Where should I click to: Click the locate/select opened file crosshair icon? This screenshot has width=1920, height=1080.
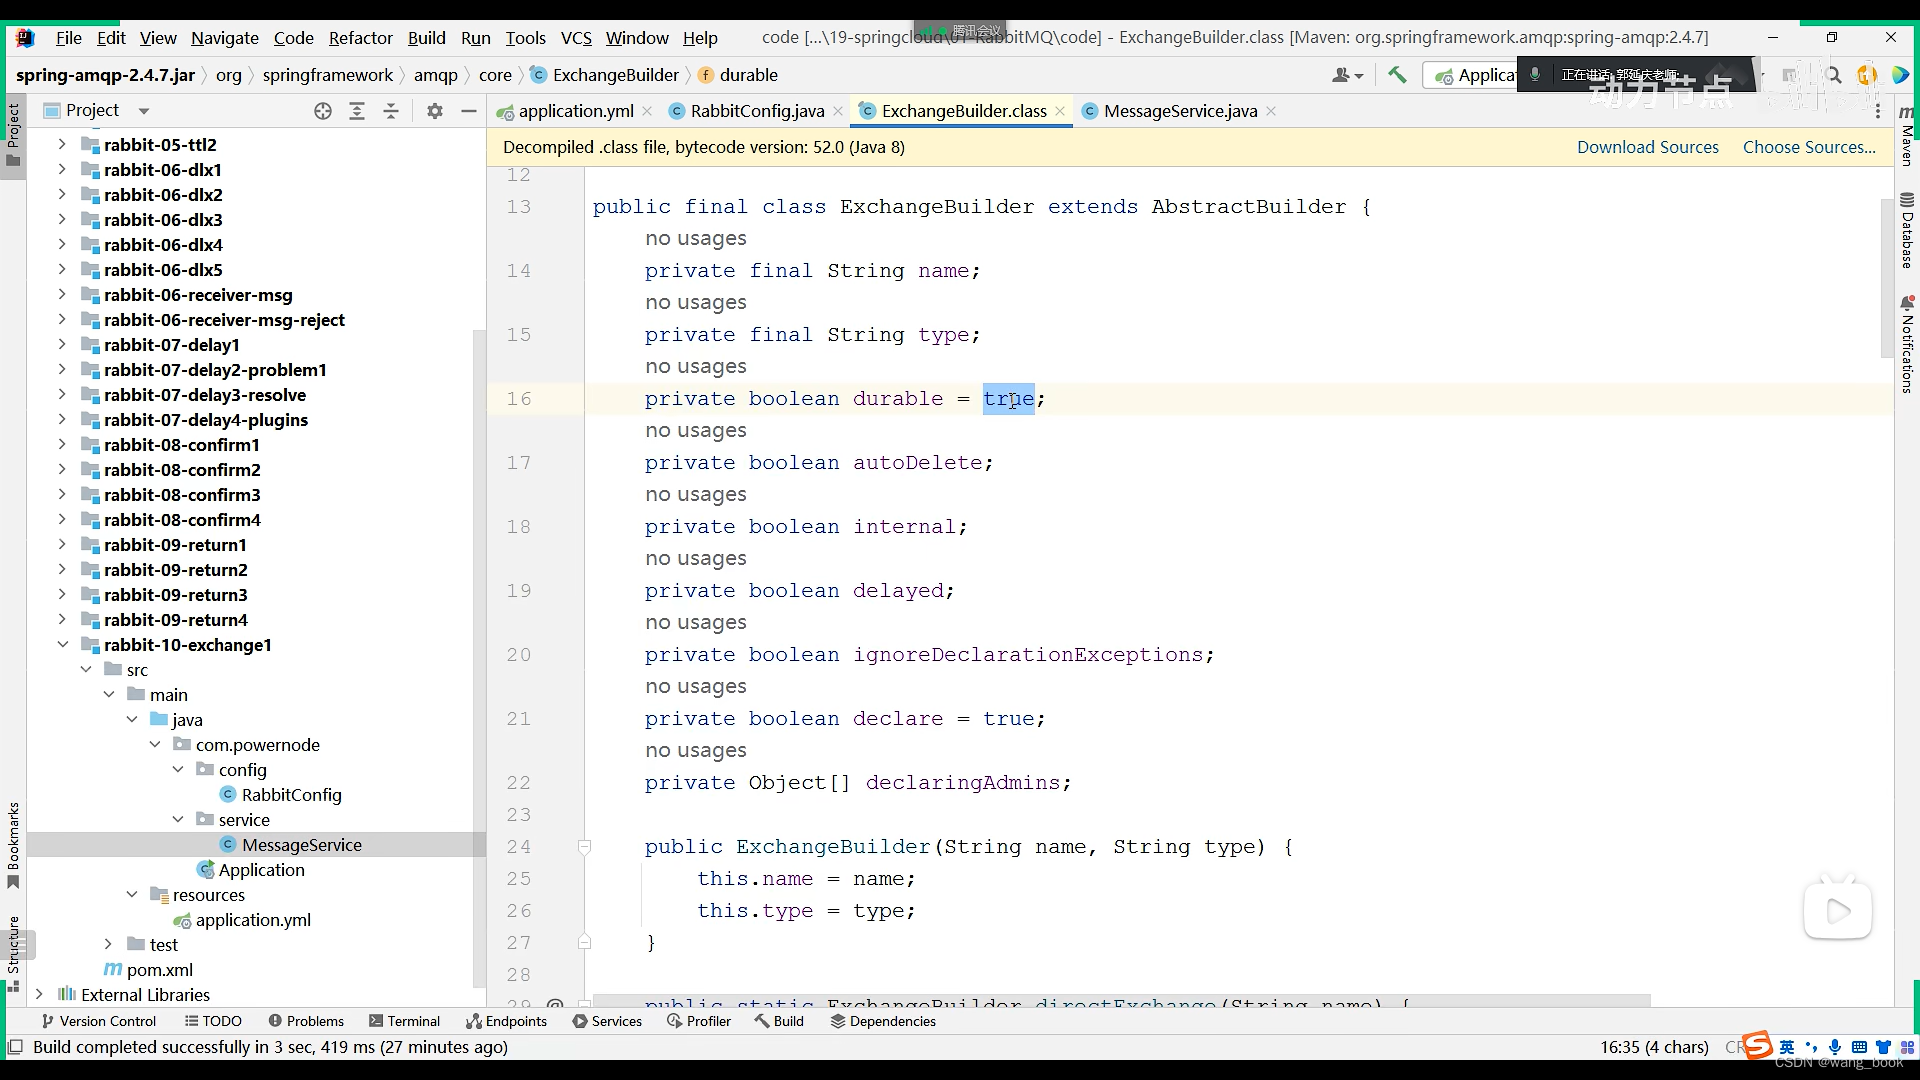click(x=323, y=111)
